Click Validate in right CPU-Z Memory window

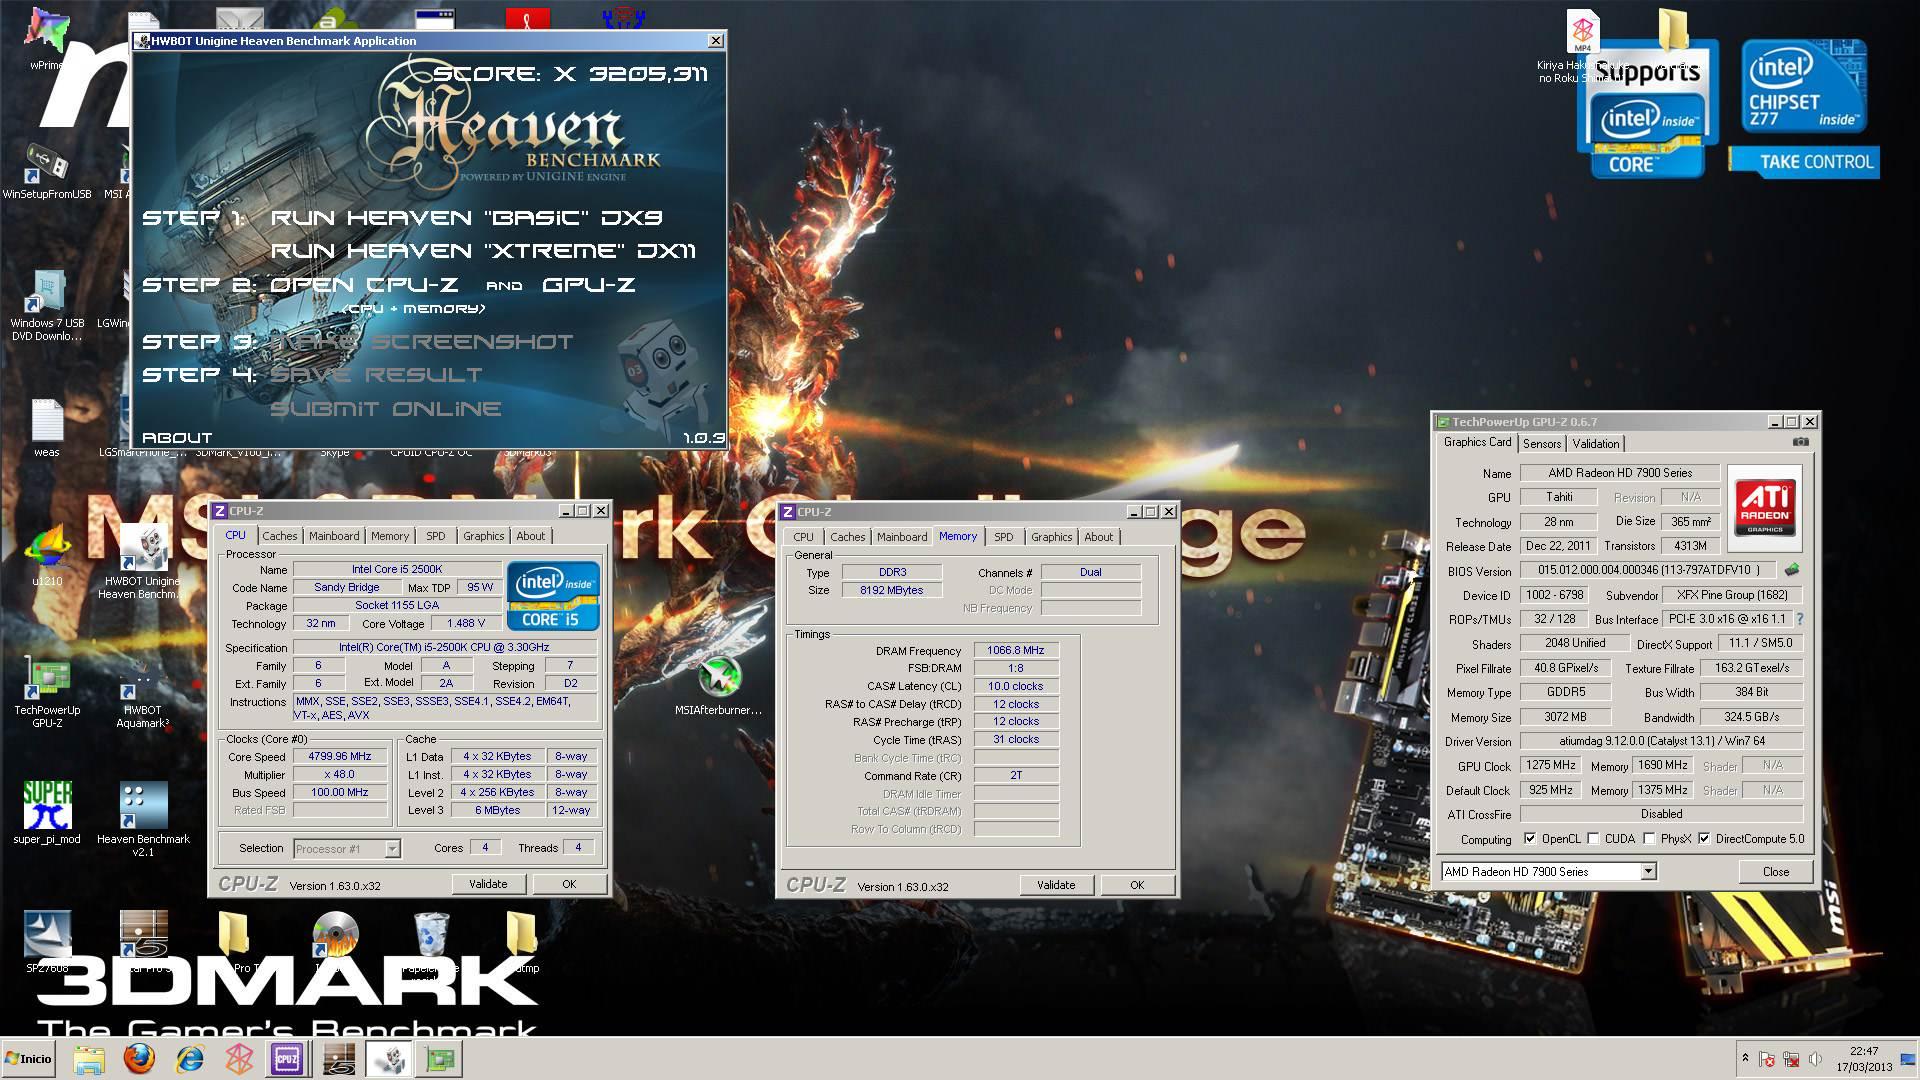tap(1056, 885)
